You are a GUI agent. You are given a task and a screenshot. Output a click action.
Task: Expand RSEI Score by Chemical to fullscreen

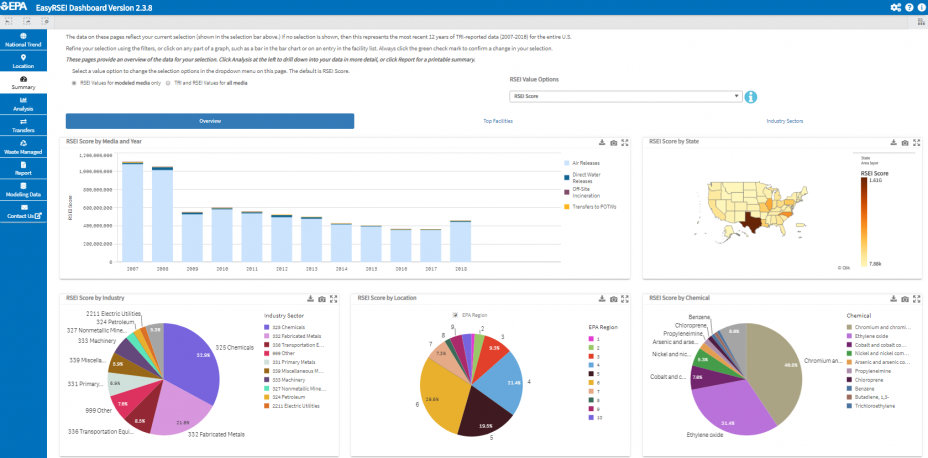917,299
